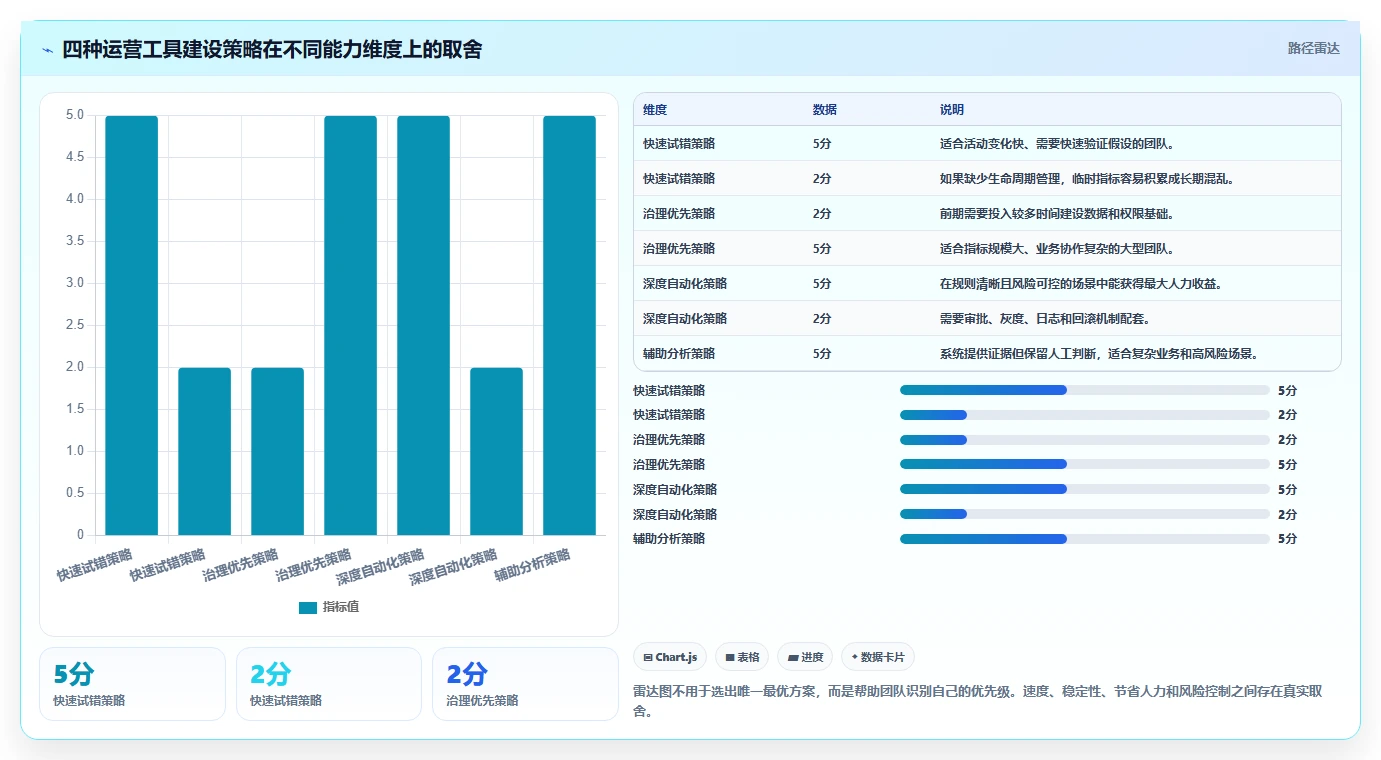Click the Chart.js tag

click(x=671, y=657)
